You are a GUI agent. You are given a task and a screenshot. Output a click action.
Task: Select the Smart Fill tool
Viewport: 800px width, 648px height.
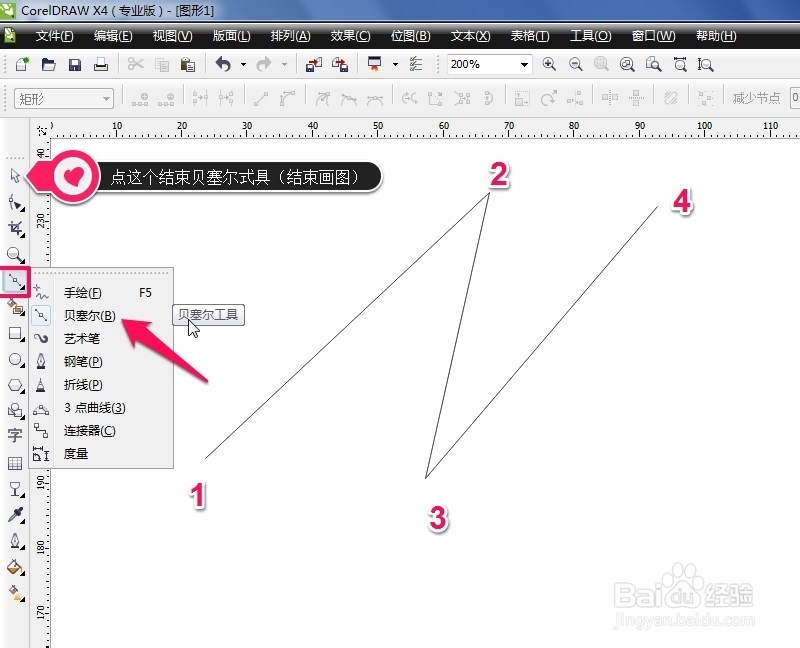point(15,307)
